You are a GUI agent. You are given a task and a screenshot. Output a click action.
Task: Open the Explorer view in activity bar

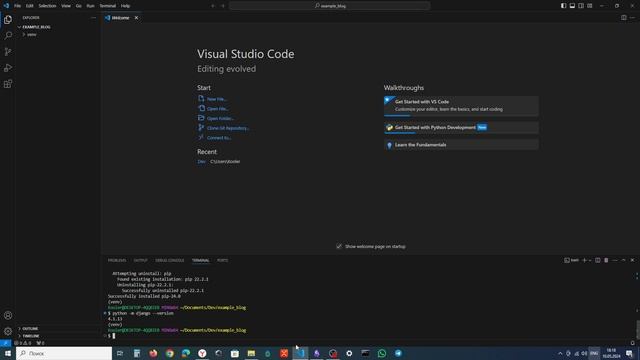(x=8, y=20)
